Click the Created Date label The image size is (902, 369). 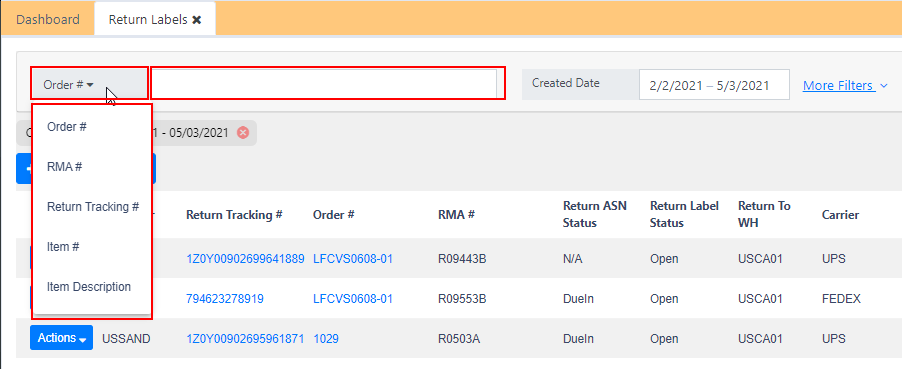[x=565, y=83]
